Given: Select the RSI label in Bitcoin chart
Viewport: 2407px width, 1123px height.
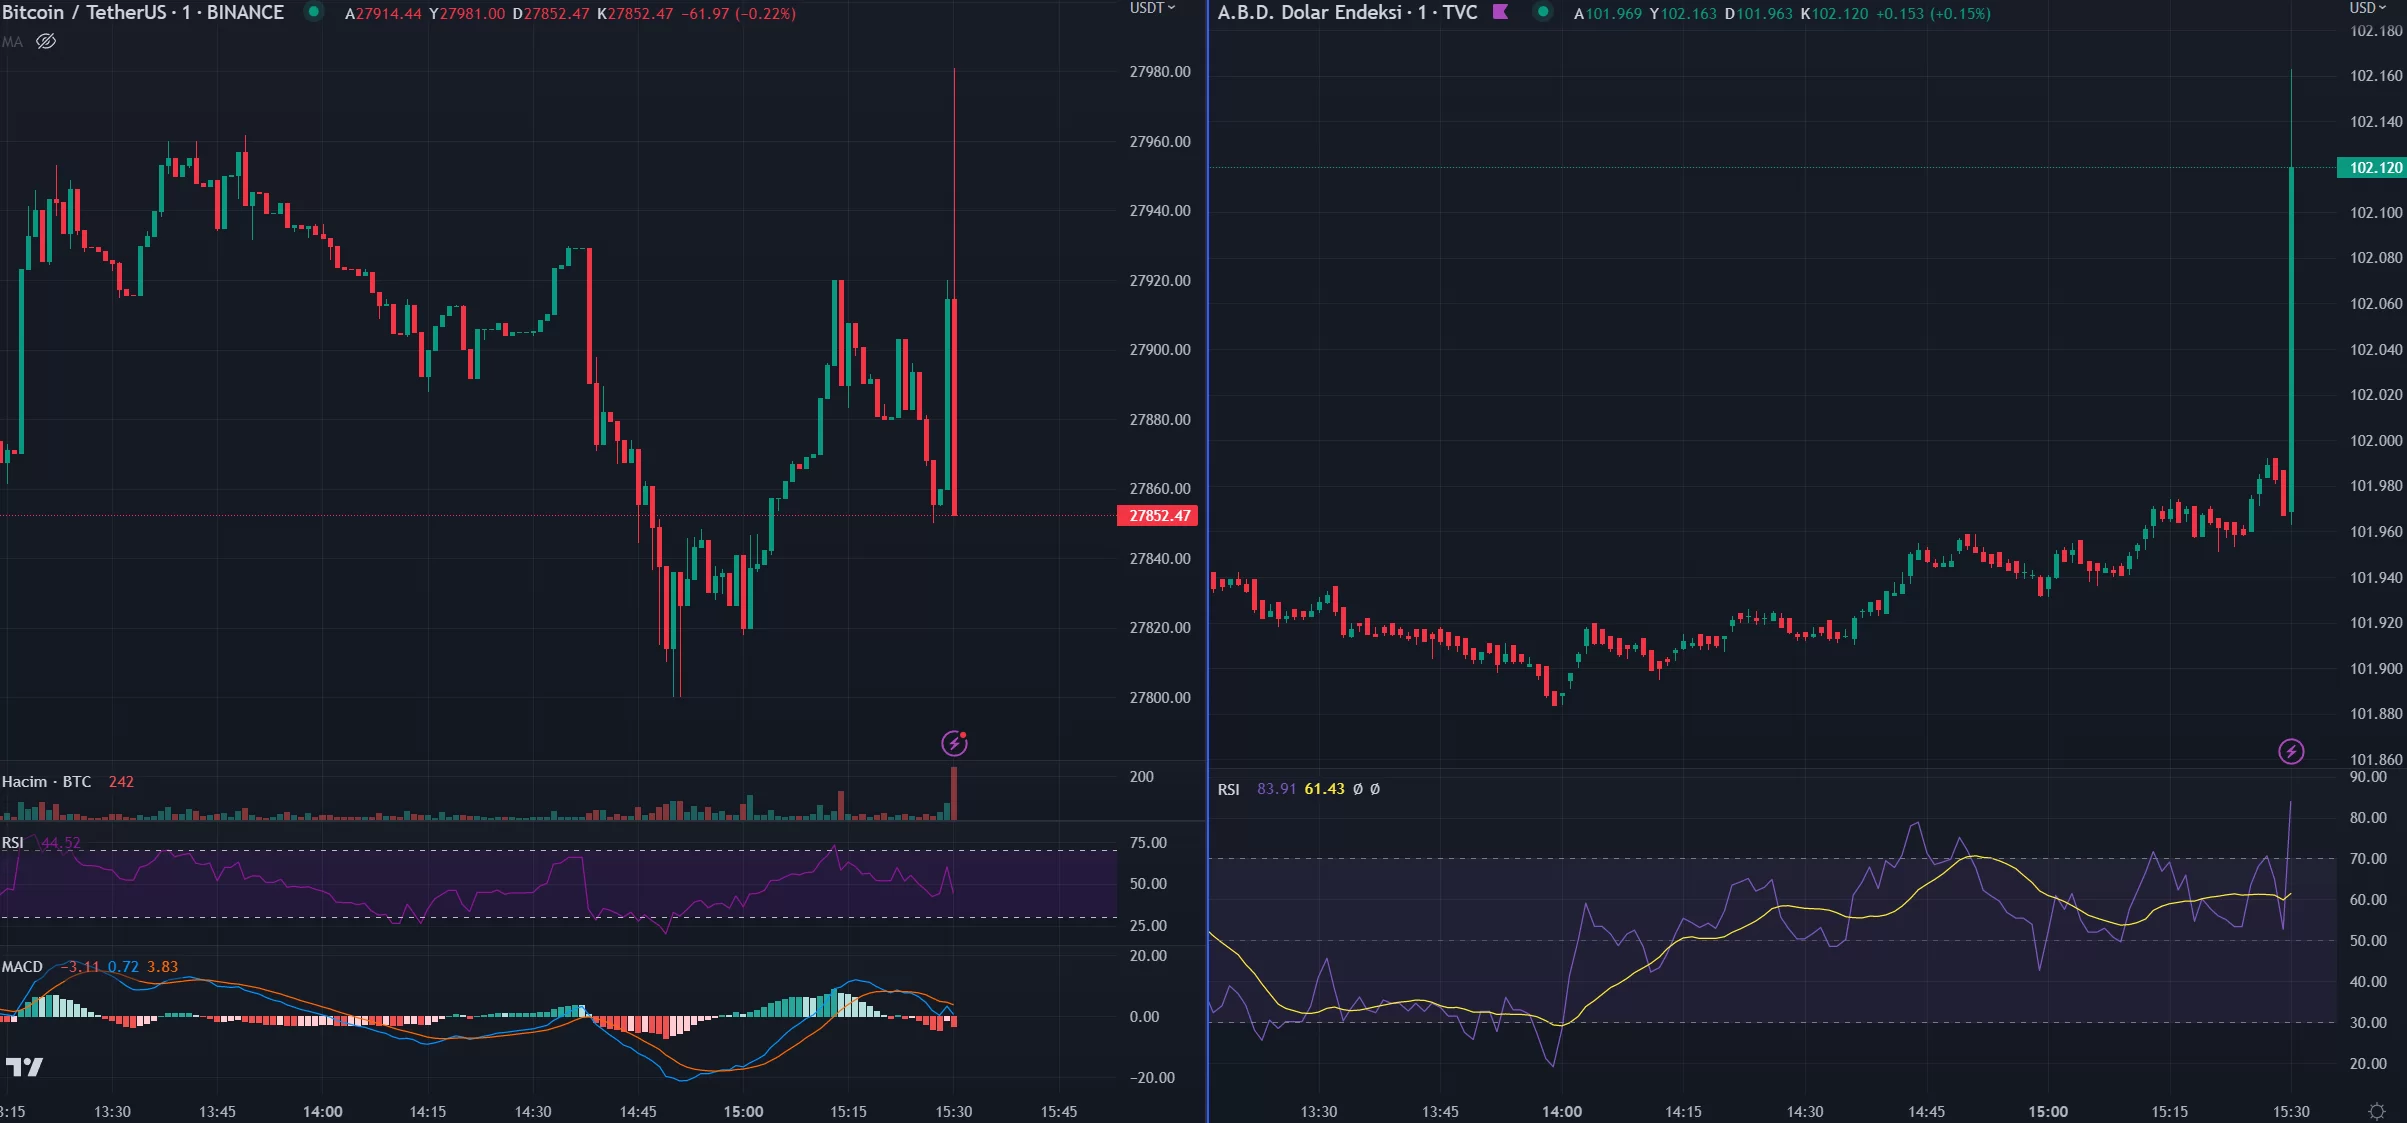Looking at the screenshot, I should click(x=12, y=843).
